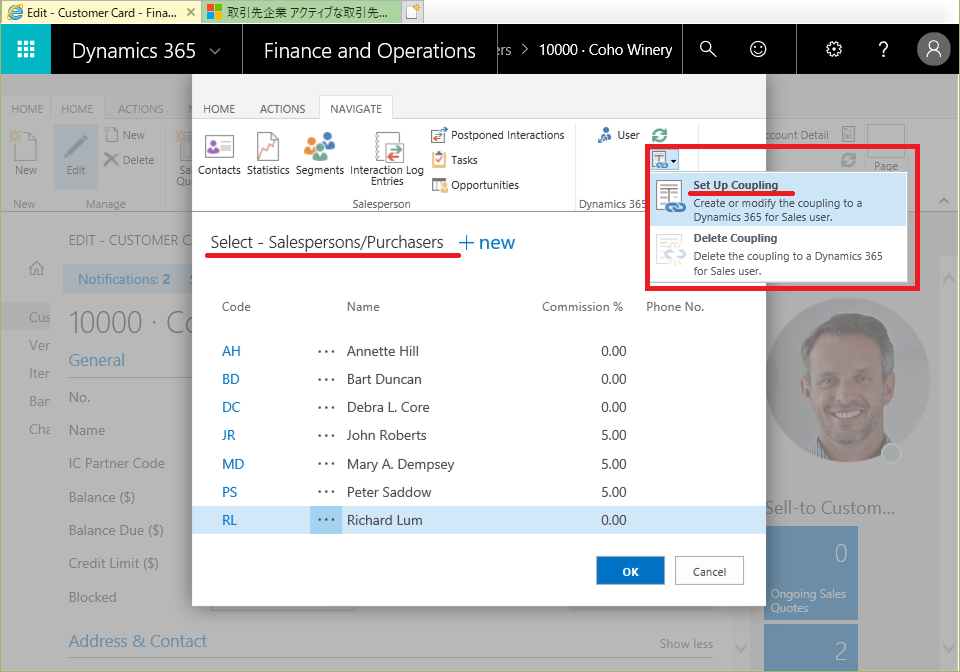
Task: Choose Delete Coupling menu entry
Action: pyautogui.click(x=778, y=254)
